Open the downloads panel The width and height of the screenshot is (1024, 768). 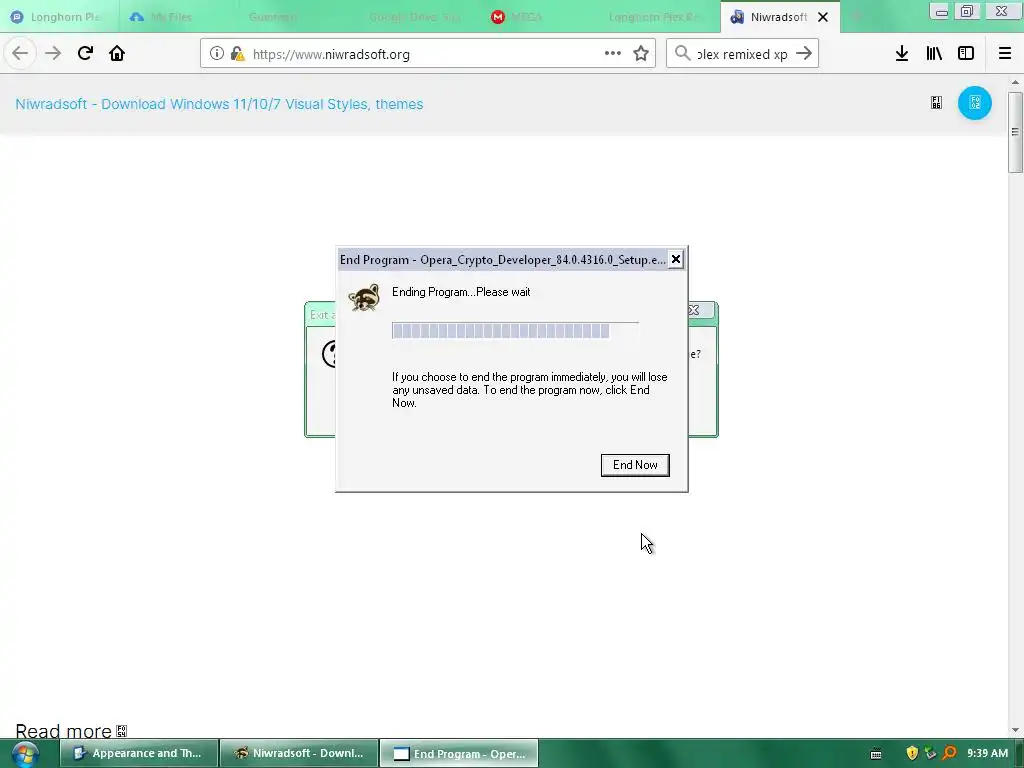click(x=902, y=54)
